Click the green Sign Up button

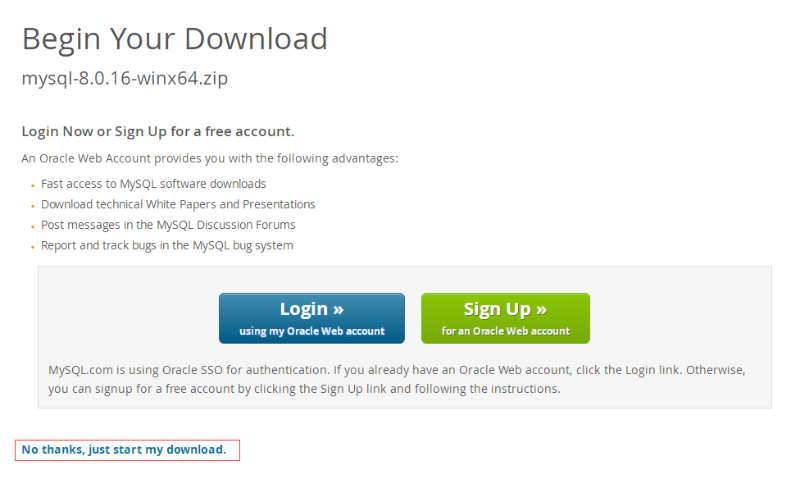[506, 318]
